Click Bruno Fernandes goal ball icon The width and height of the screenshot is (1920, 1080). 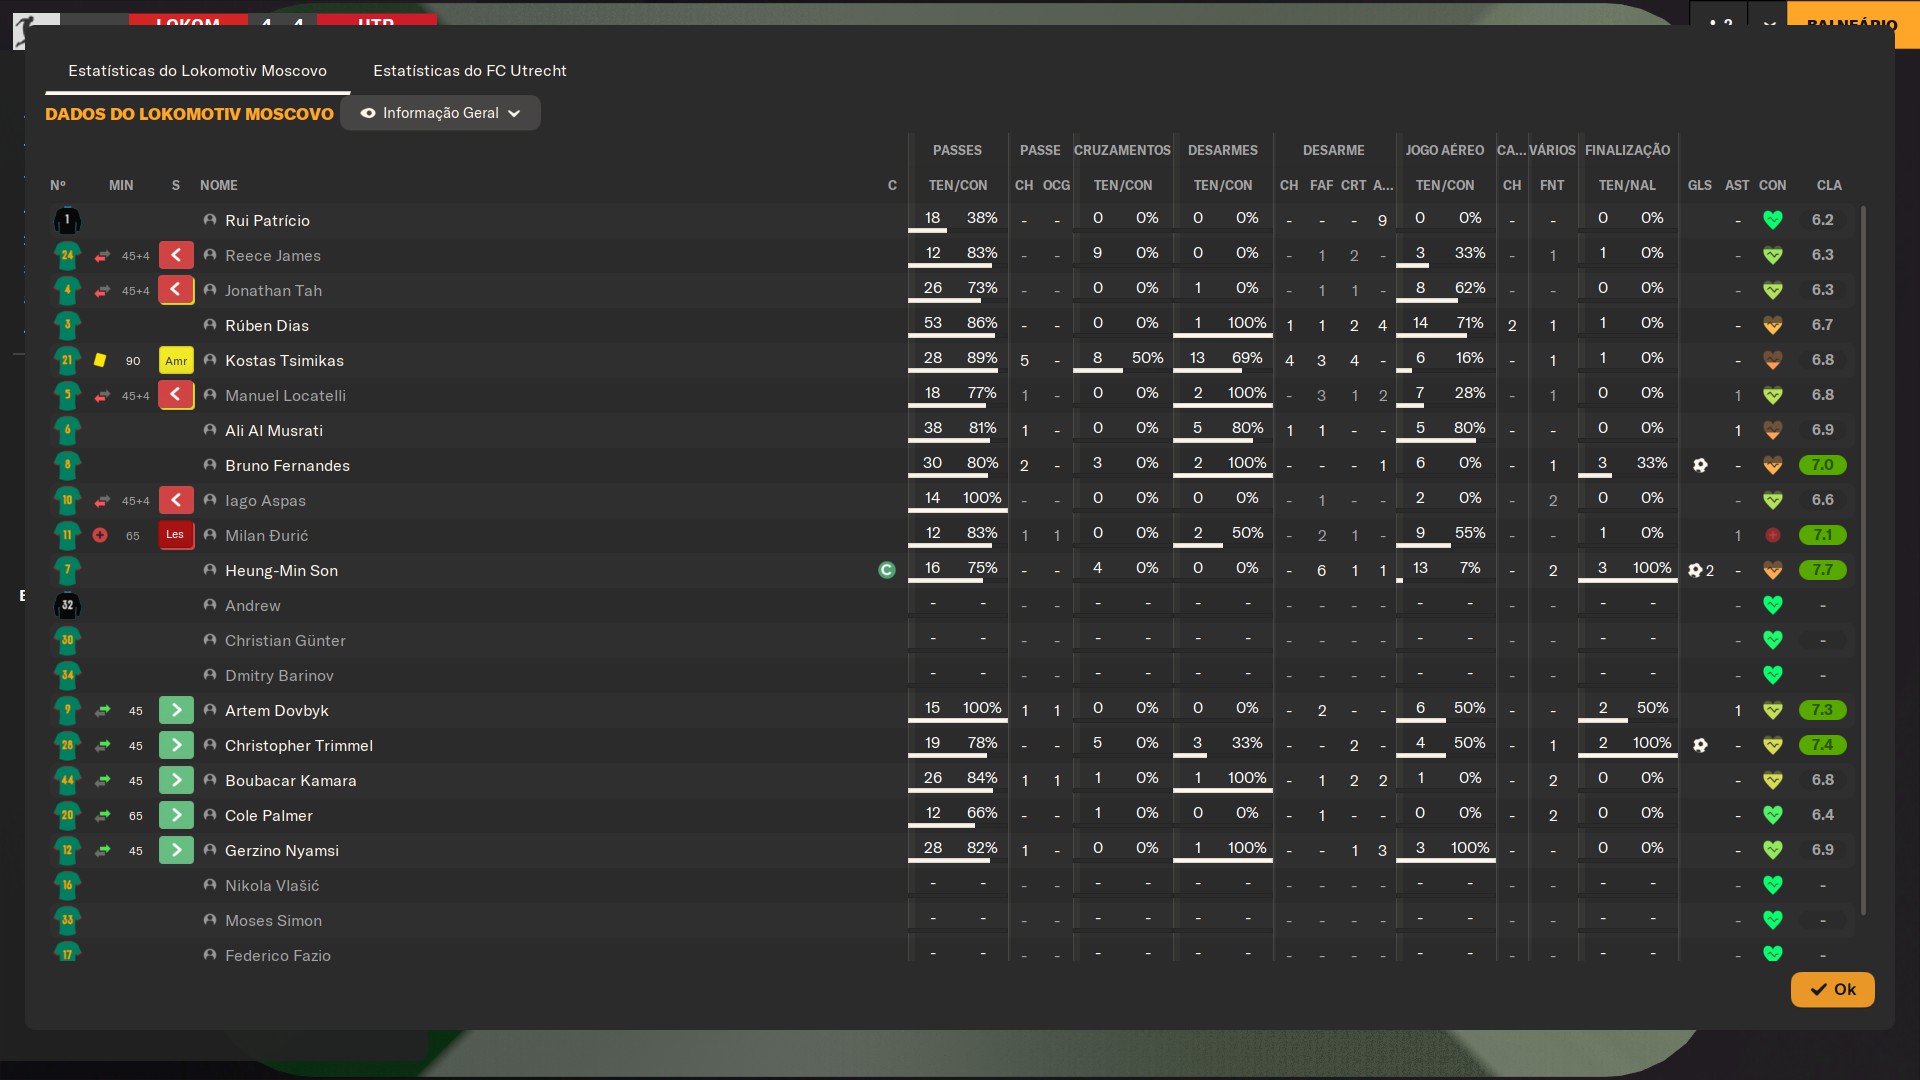(x=1700, y=465)
